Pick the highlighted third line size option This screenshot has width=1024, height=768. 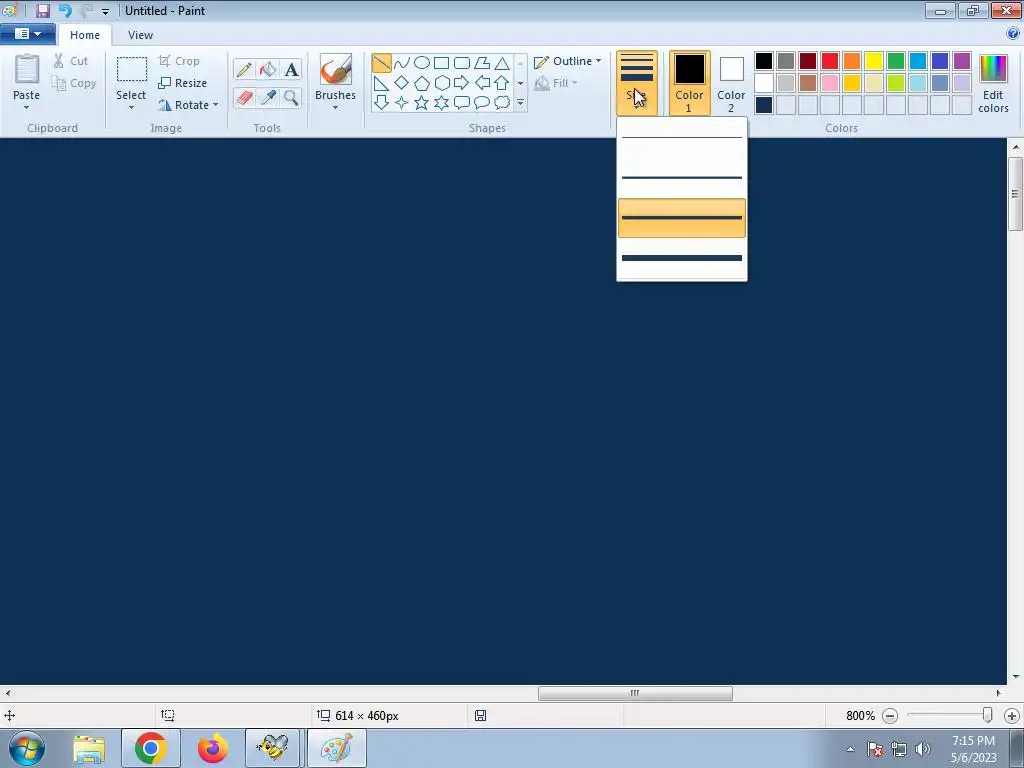pos(682,217)
